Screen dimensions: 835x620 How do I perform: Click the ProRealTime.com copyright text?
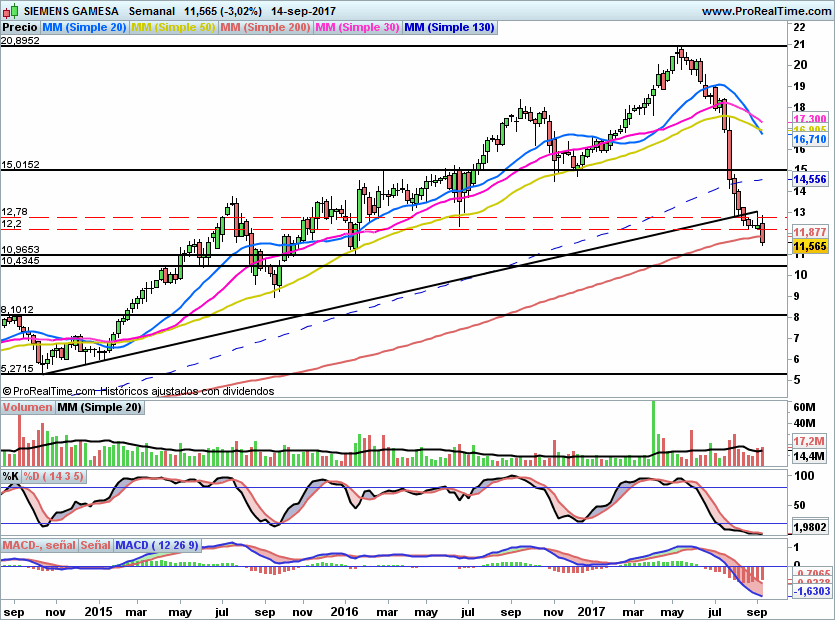click(x=138, y=391)
